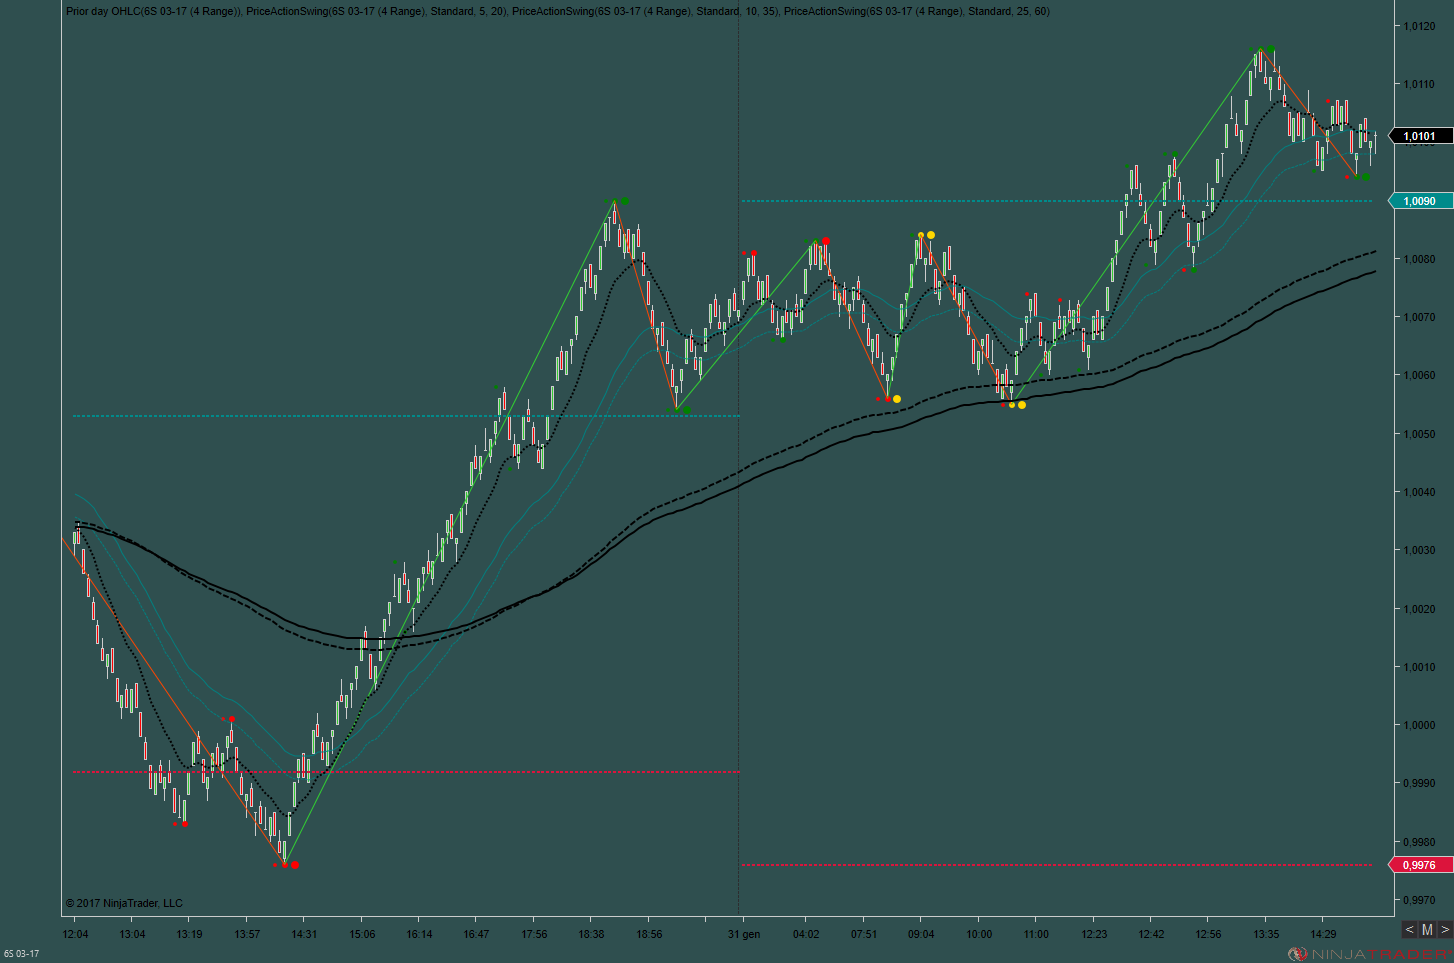Click the scroll-left '<' chart button
Image resolution: width=1454 pixels, height=963 pixels.
[1410, 930]
